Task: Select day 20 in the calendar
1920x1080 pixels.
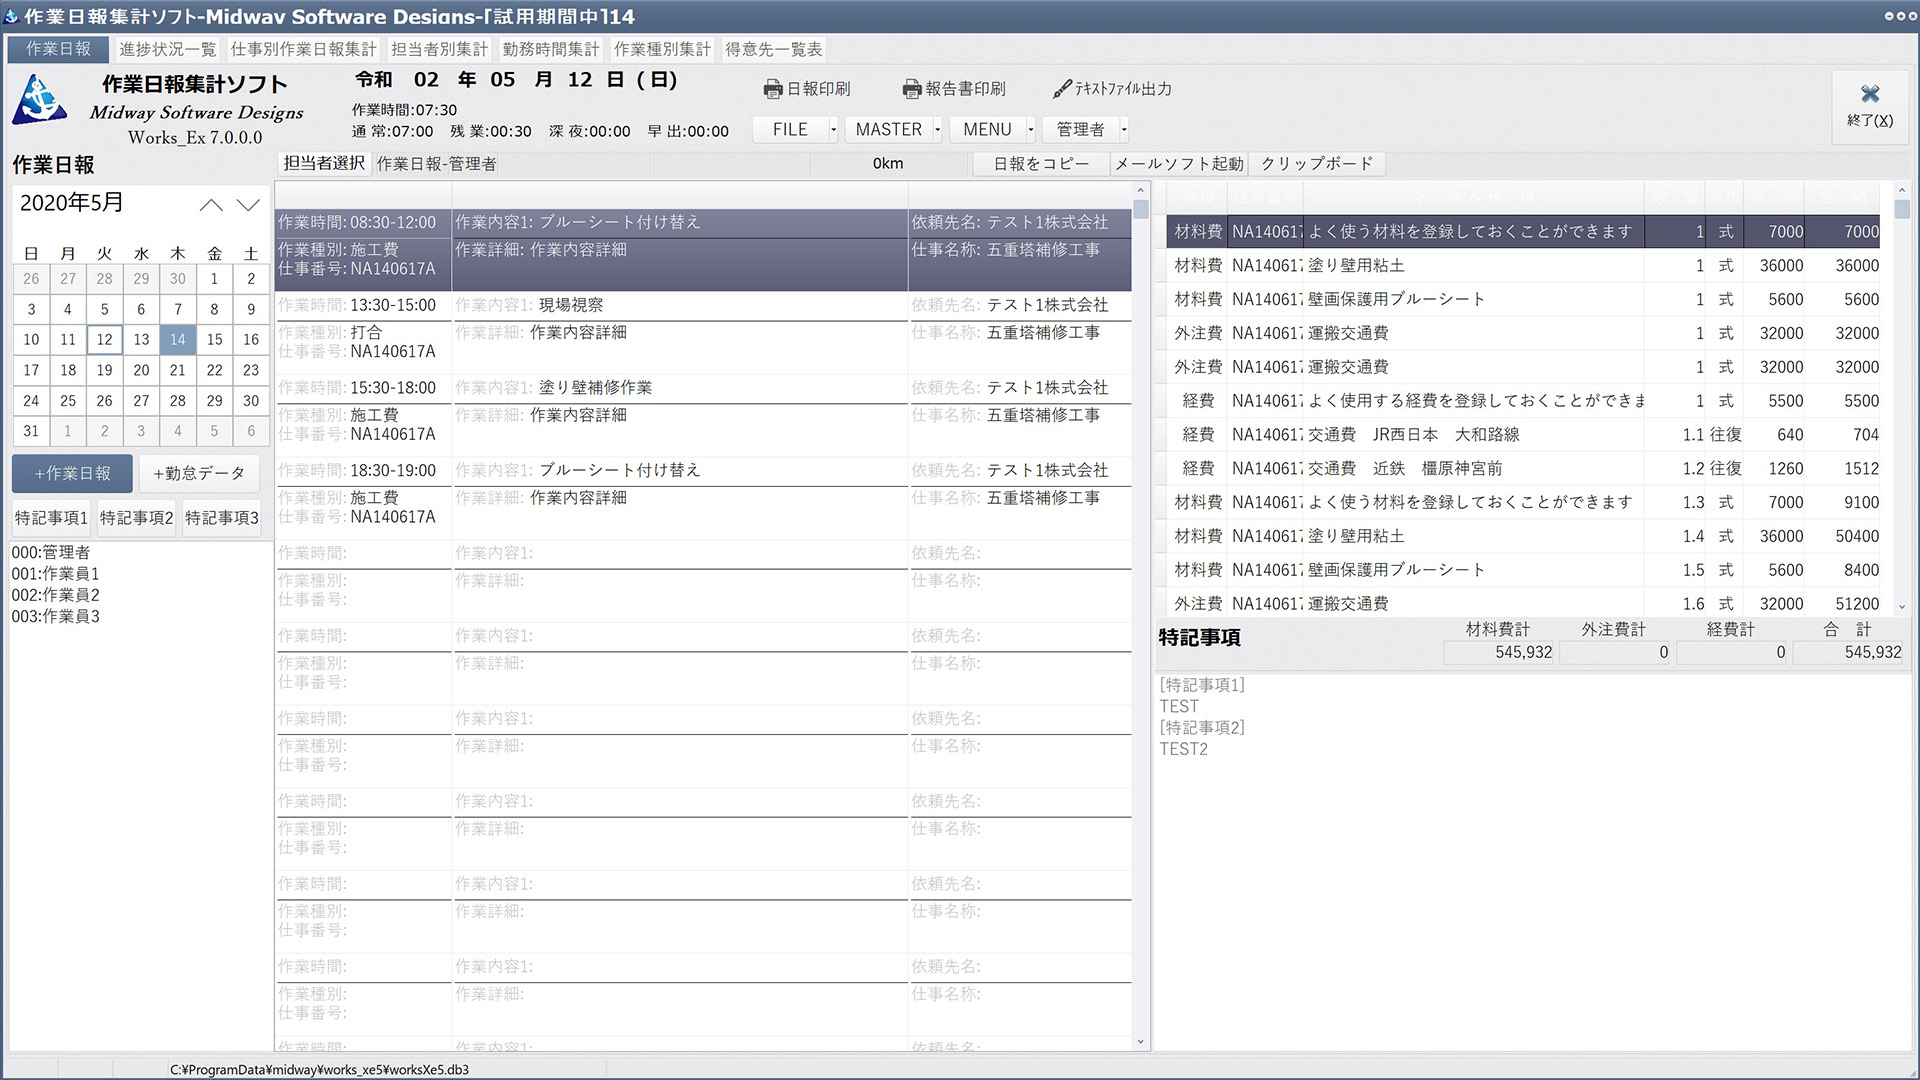Action: coord(141,370)
